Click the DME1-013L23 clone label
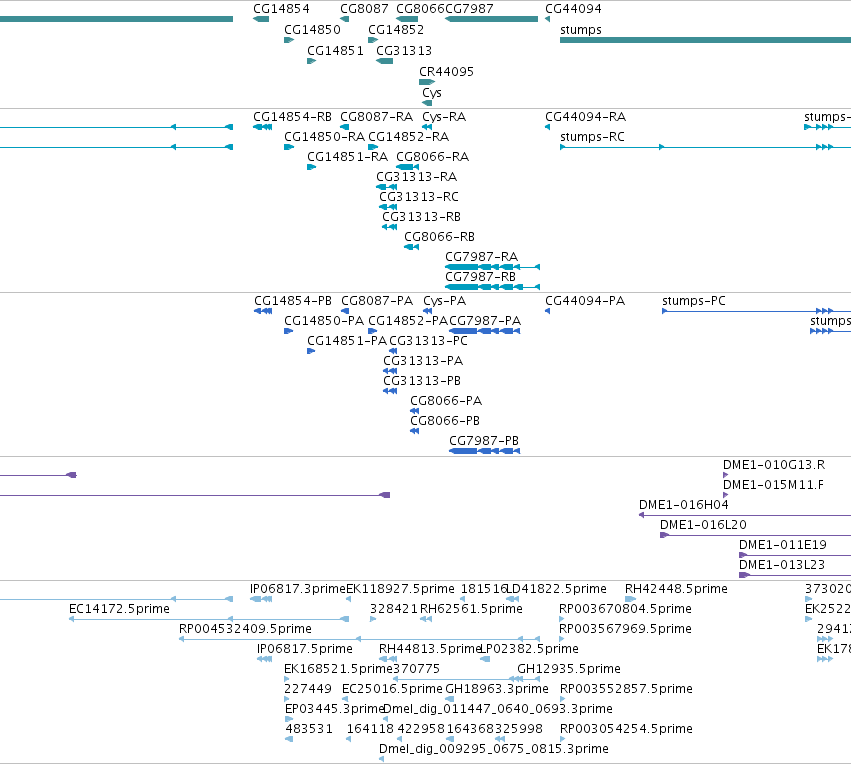The image size is (851, 764). click(x=782, y=565)
